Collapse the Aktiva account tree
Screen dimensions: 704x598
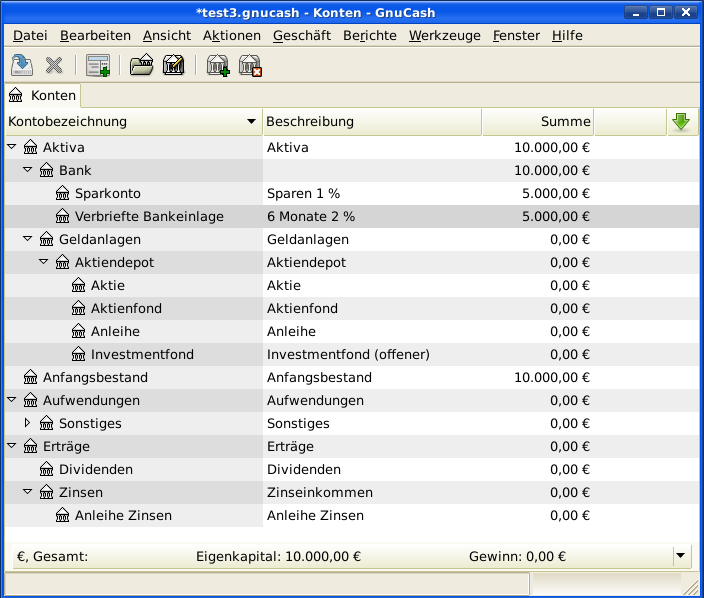tap(12, 147)
